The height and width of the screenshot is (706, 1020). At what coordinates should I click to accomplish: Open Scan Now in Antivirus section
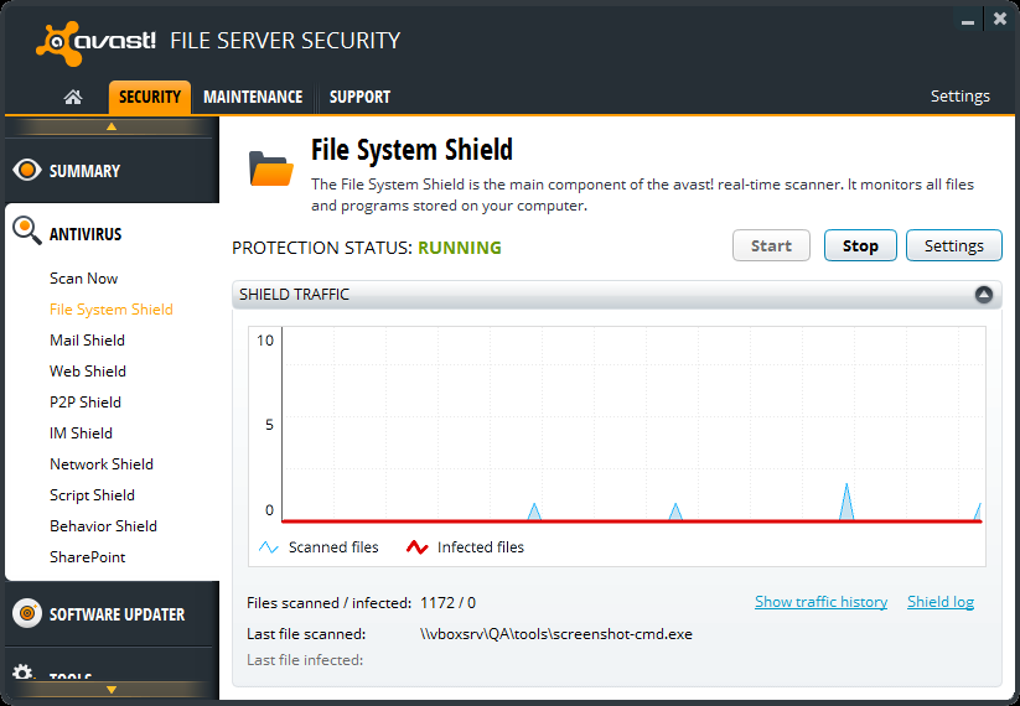[84, 278]
